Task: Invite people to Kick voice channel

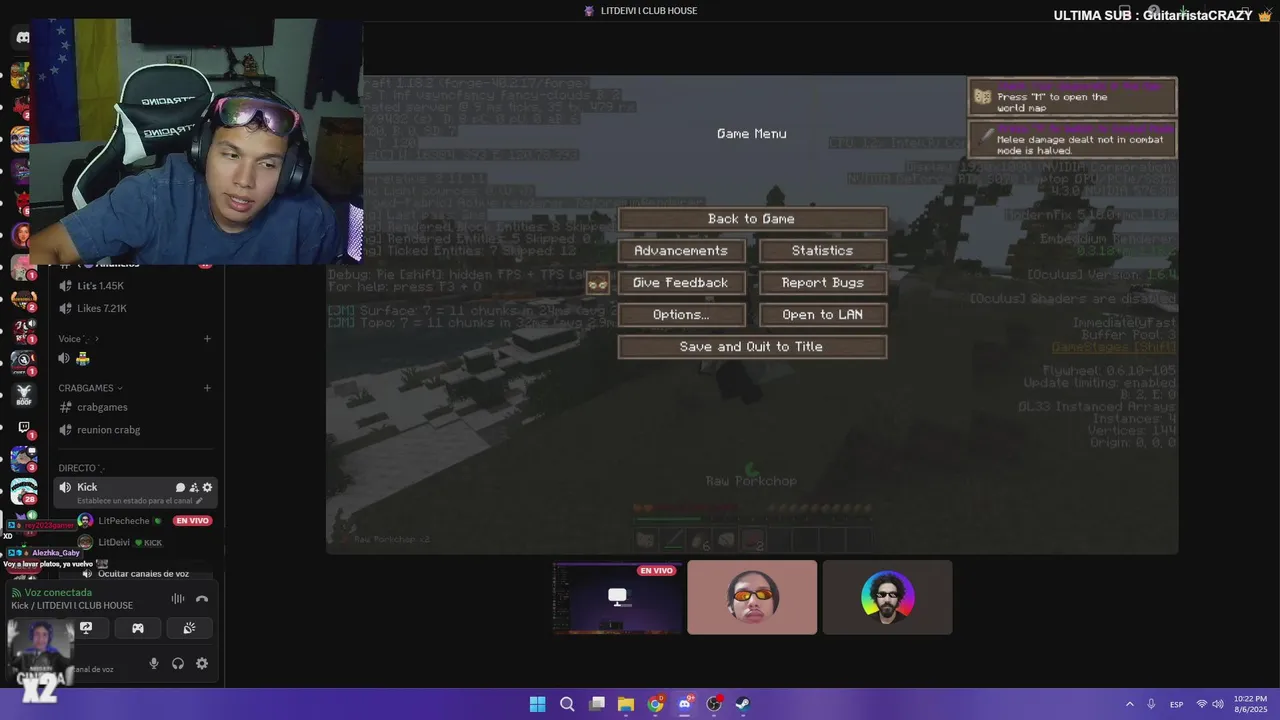Action: pyautogui.click(x=194, y=487)
